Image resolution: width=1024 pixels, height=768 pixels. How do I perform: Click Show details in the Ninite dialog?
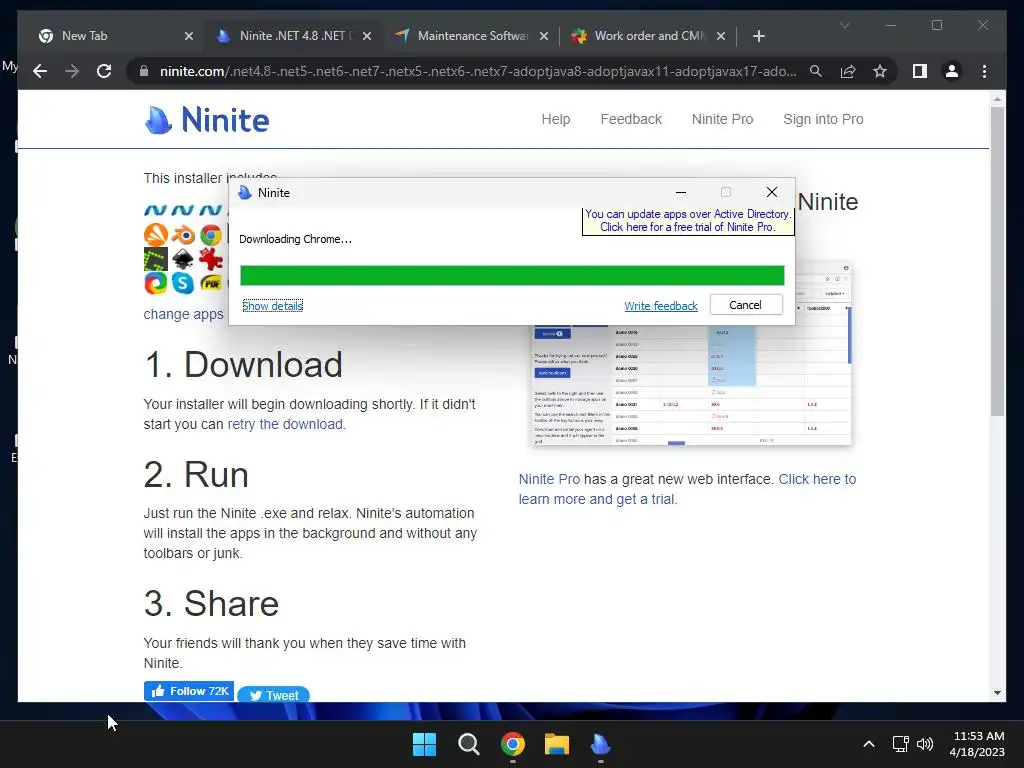click(x=272, y=306)
